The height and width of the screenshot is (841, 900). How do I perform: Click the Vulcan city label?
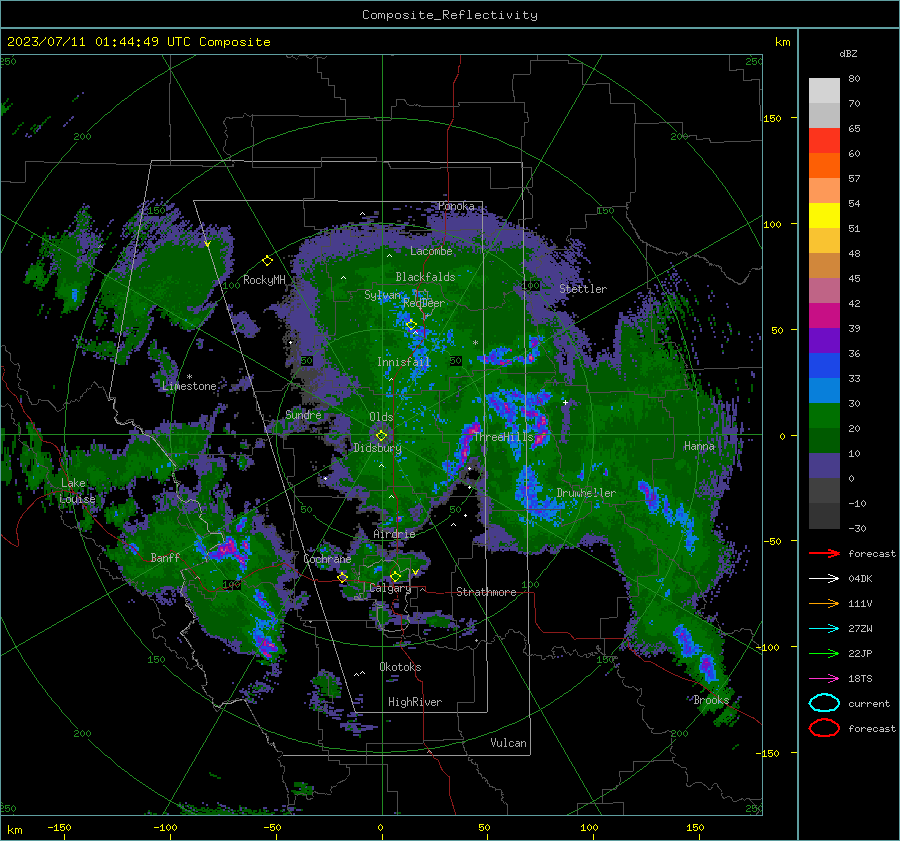[x=508, y=743]
